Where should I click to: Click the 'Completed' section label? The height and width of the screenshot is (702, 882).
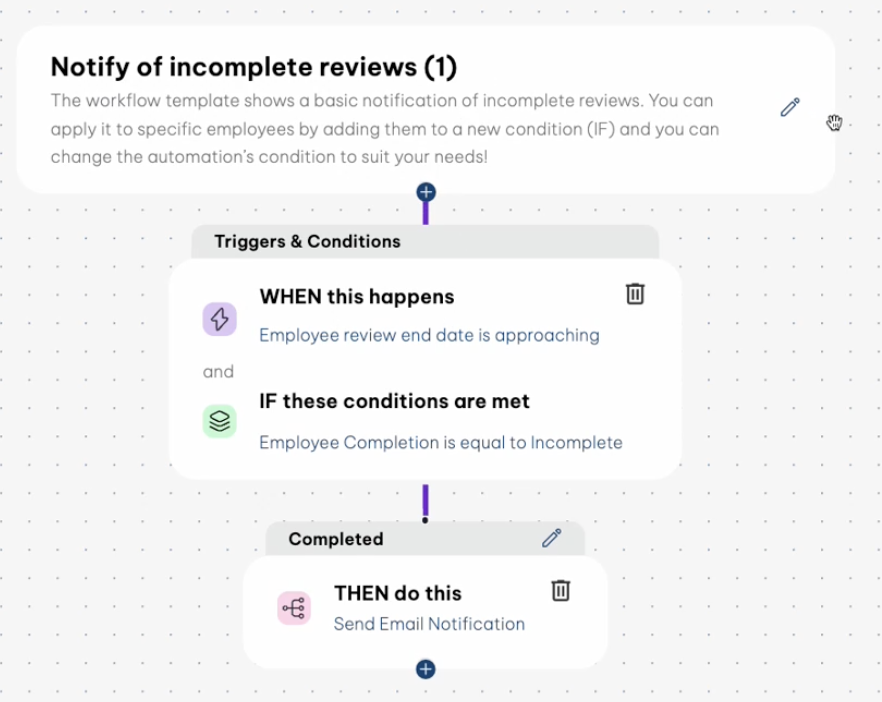[x=335, y=539]
